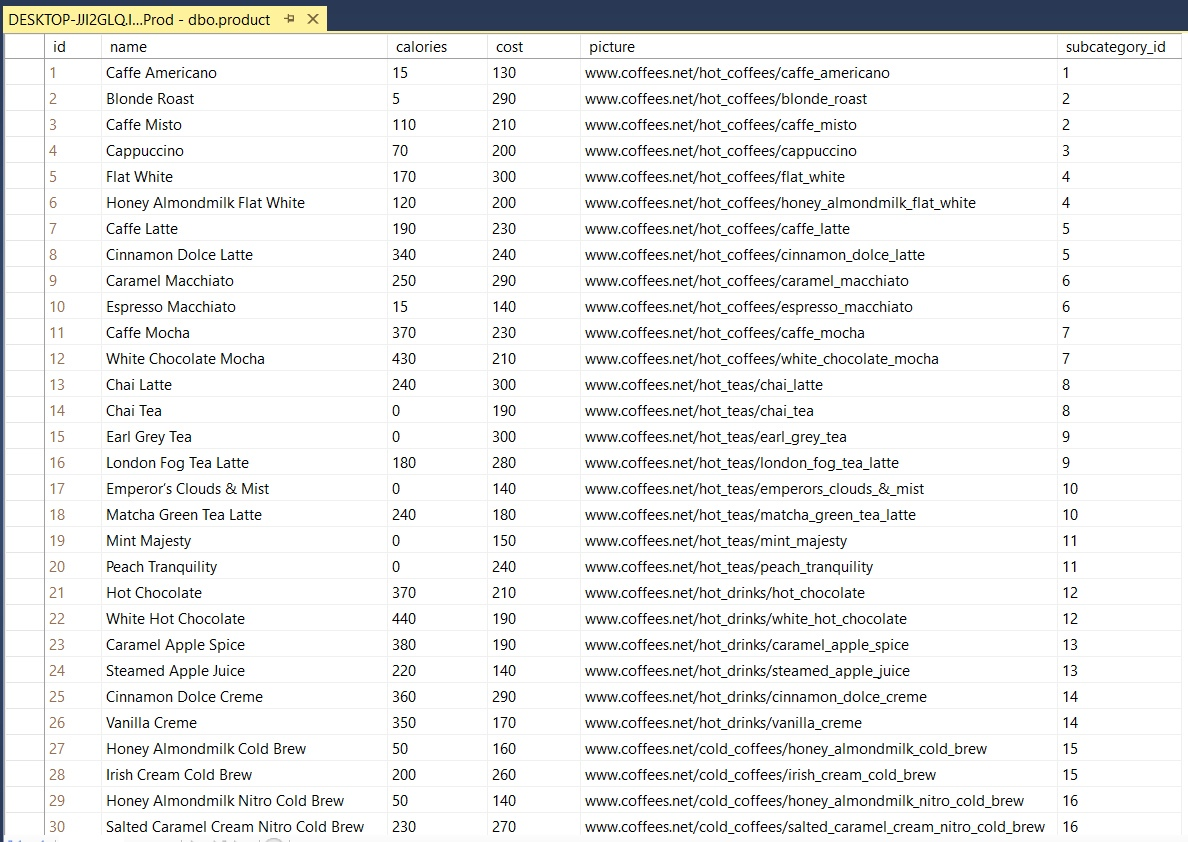Click cost value 260 for Irish Cream Cold Brew
The height and width of the screenshot is (842, 1188).
point(533,775)
